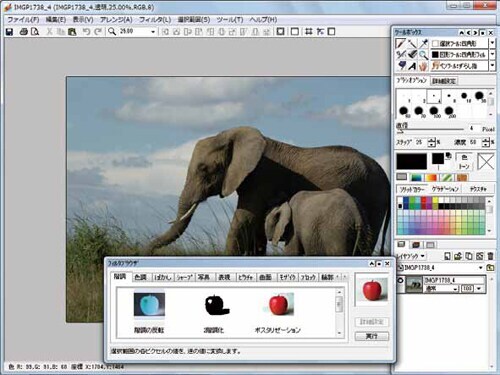The width and height of the screenshot is (500, 375).
Task: Click the selection tool label button in toolbox
Action: pyautogui.click(x=459, y=43)
